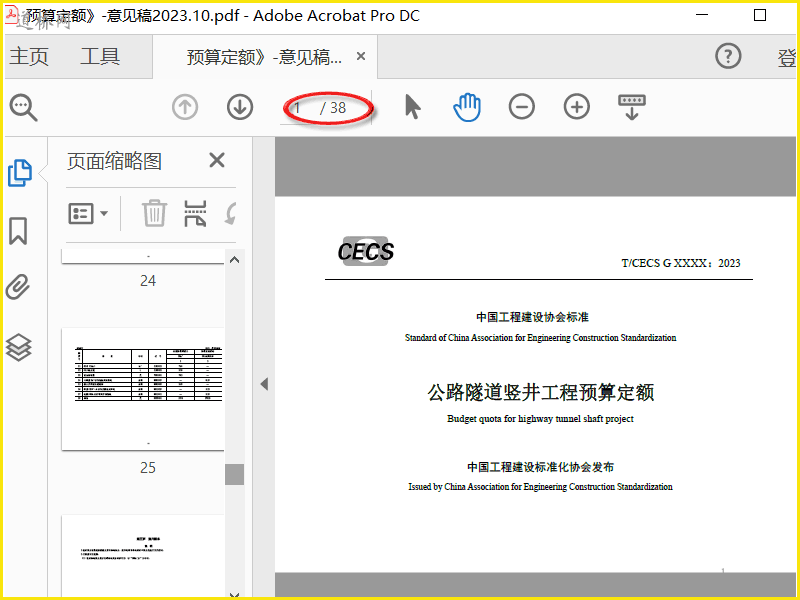Switch to the 工具 tab

100,56
